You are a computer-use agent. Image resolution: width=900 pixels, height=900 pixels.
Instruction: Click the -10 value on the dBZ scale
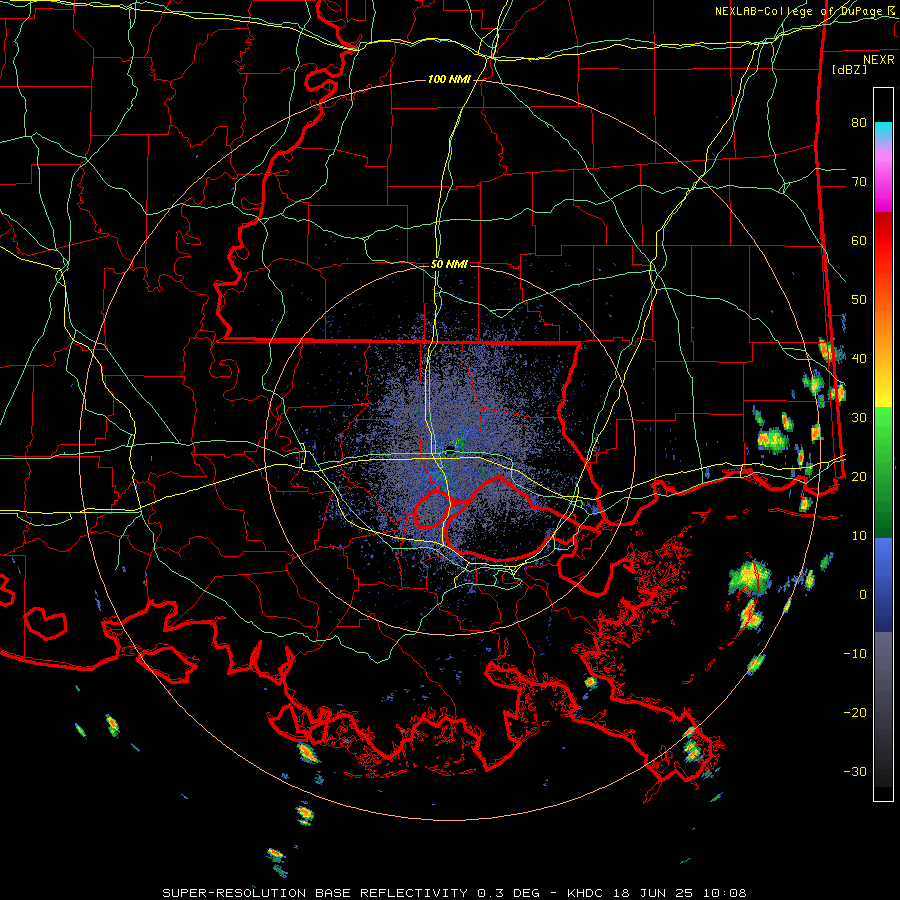click(x=855, y=653)
